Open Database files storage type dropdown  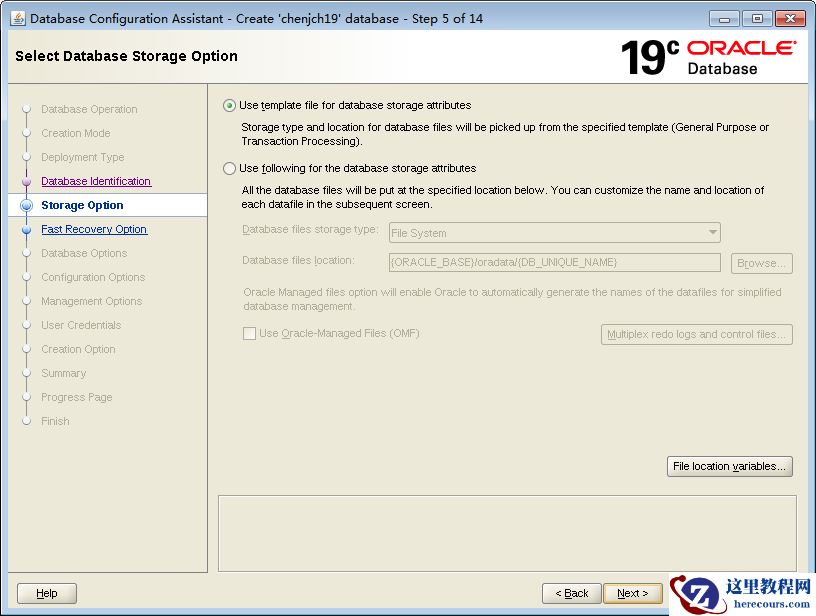[555, 233]
